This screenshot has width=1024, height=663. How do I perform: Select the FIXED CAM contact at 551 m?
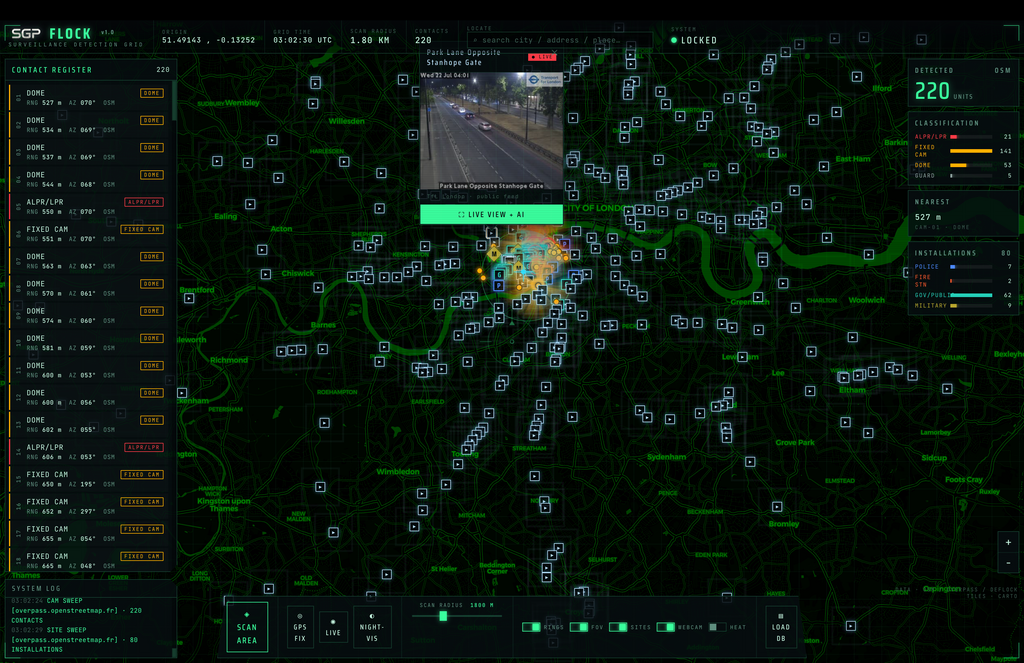click(90, 234)
